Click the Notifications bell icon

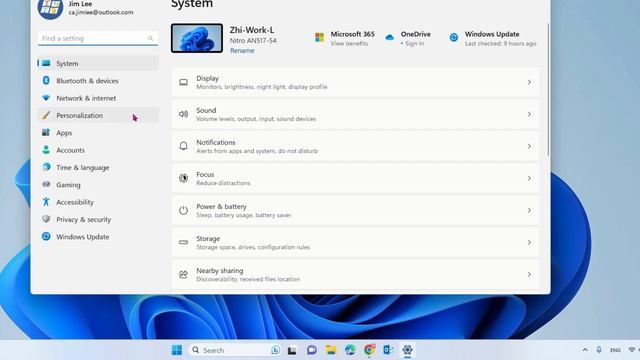pyautogui.click(x=183, y=146)
